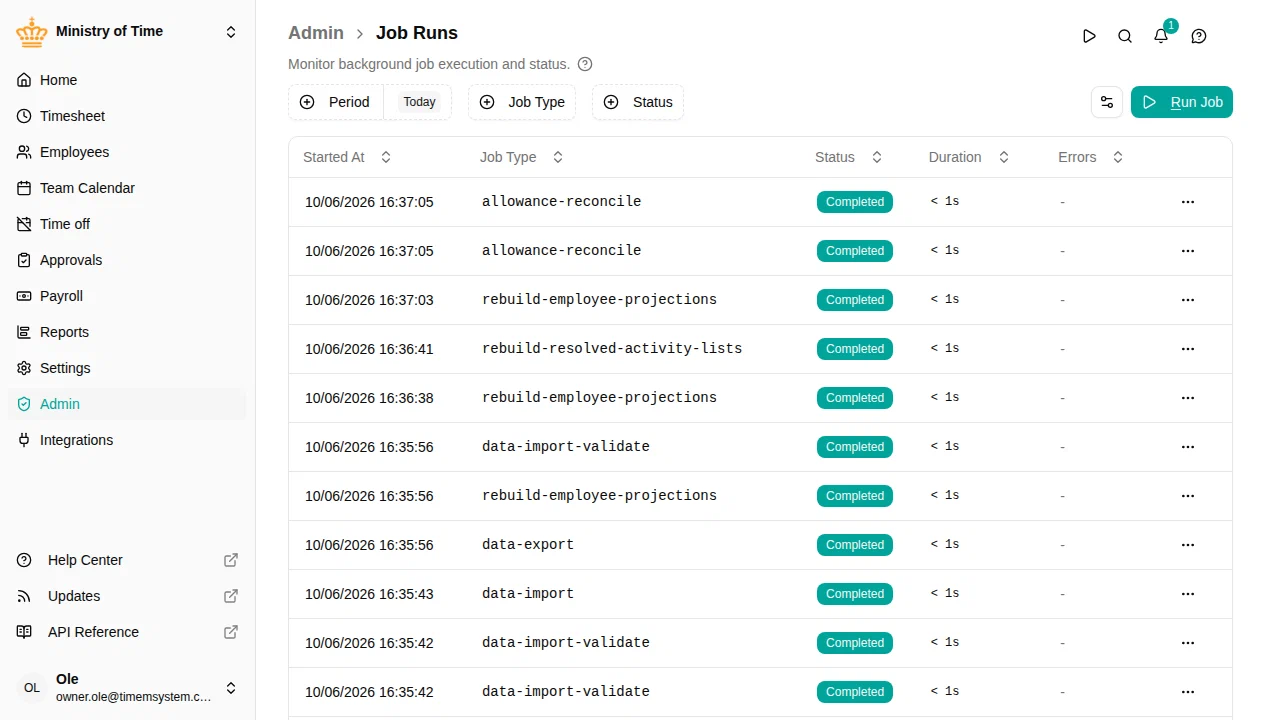Image resolution: width=1280 pixels, height=720 pixels.
Task: Click Completed badge of data-export row
Action: coord(855,545)
